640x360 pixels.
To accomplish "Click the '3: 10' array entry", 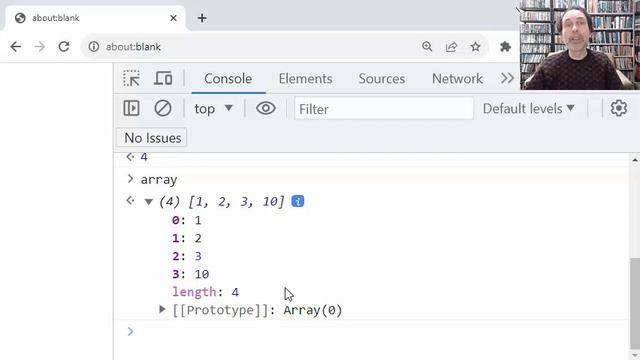I will 190,274.
